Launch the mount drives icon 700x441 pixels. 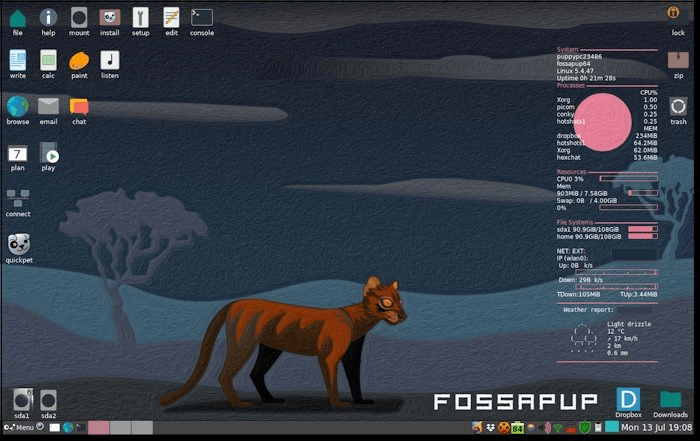tap(79, 18)
